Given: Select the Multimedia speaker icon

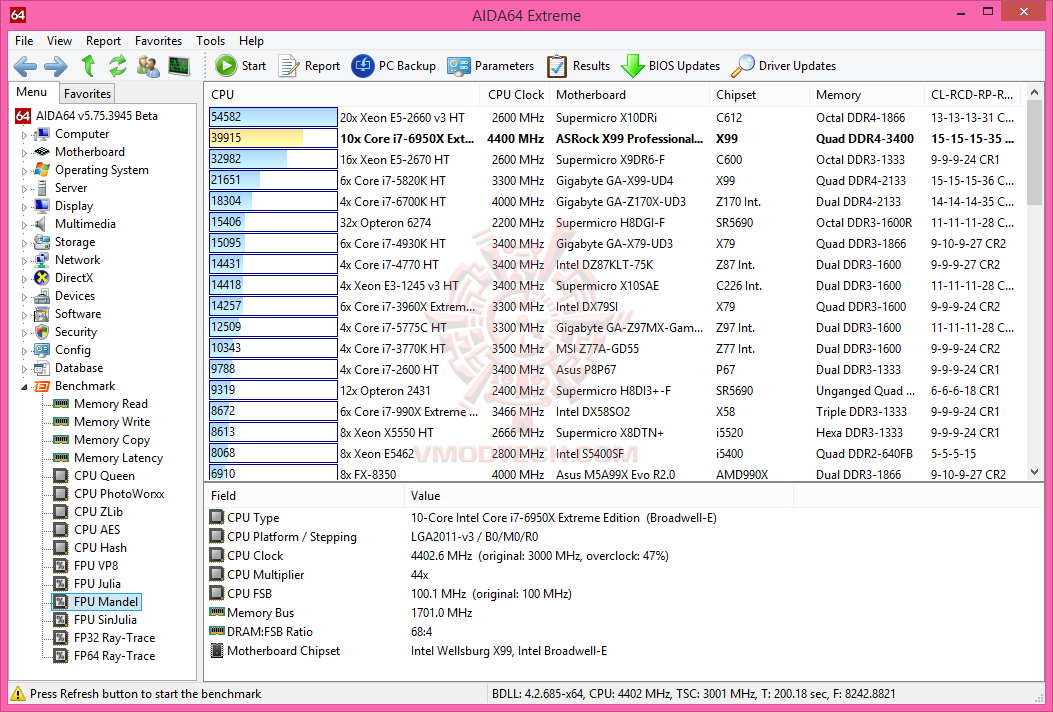Looking at the screenshot, I should (x=42, y=224).
